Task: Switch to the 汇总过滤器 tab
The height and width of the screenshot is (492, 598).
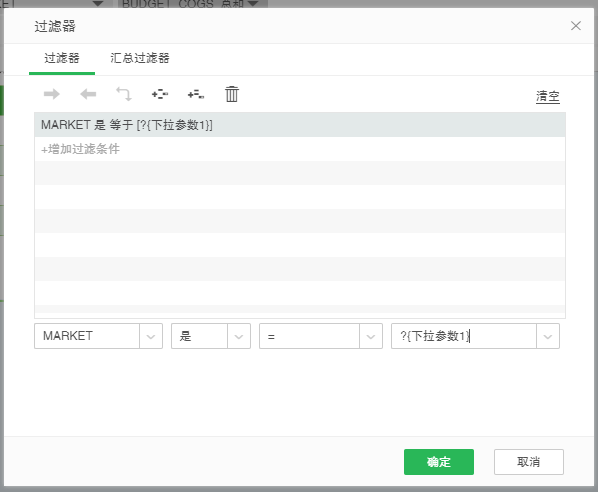Action: click(x=140, y=58)
